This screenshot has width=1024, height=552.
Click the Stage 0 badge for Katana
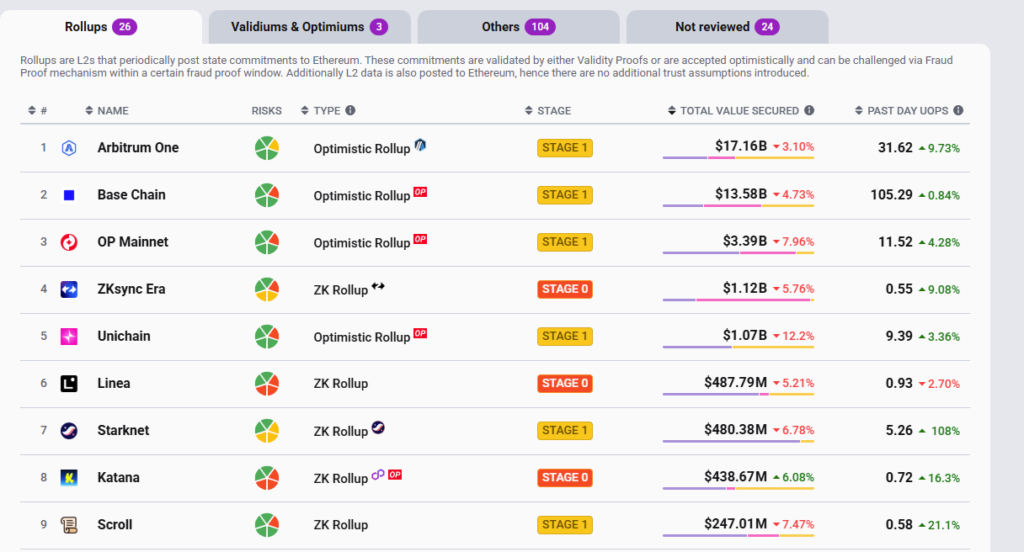565,477
